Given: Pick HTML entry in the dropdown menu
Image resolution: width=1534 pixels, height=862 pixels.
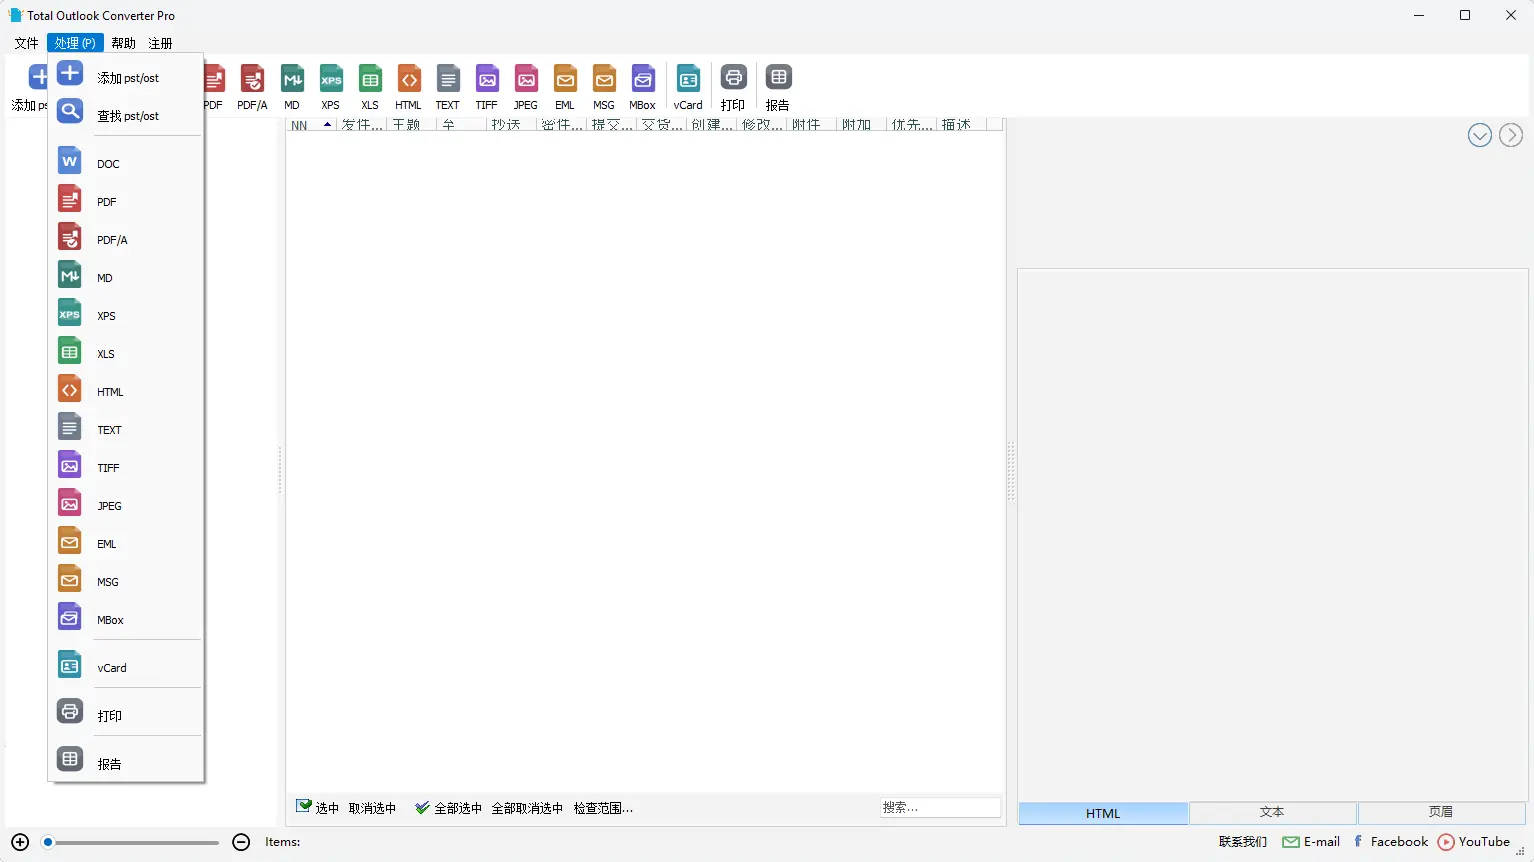Looking at the screenshot, I should [x=126, y=392].
